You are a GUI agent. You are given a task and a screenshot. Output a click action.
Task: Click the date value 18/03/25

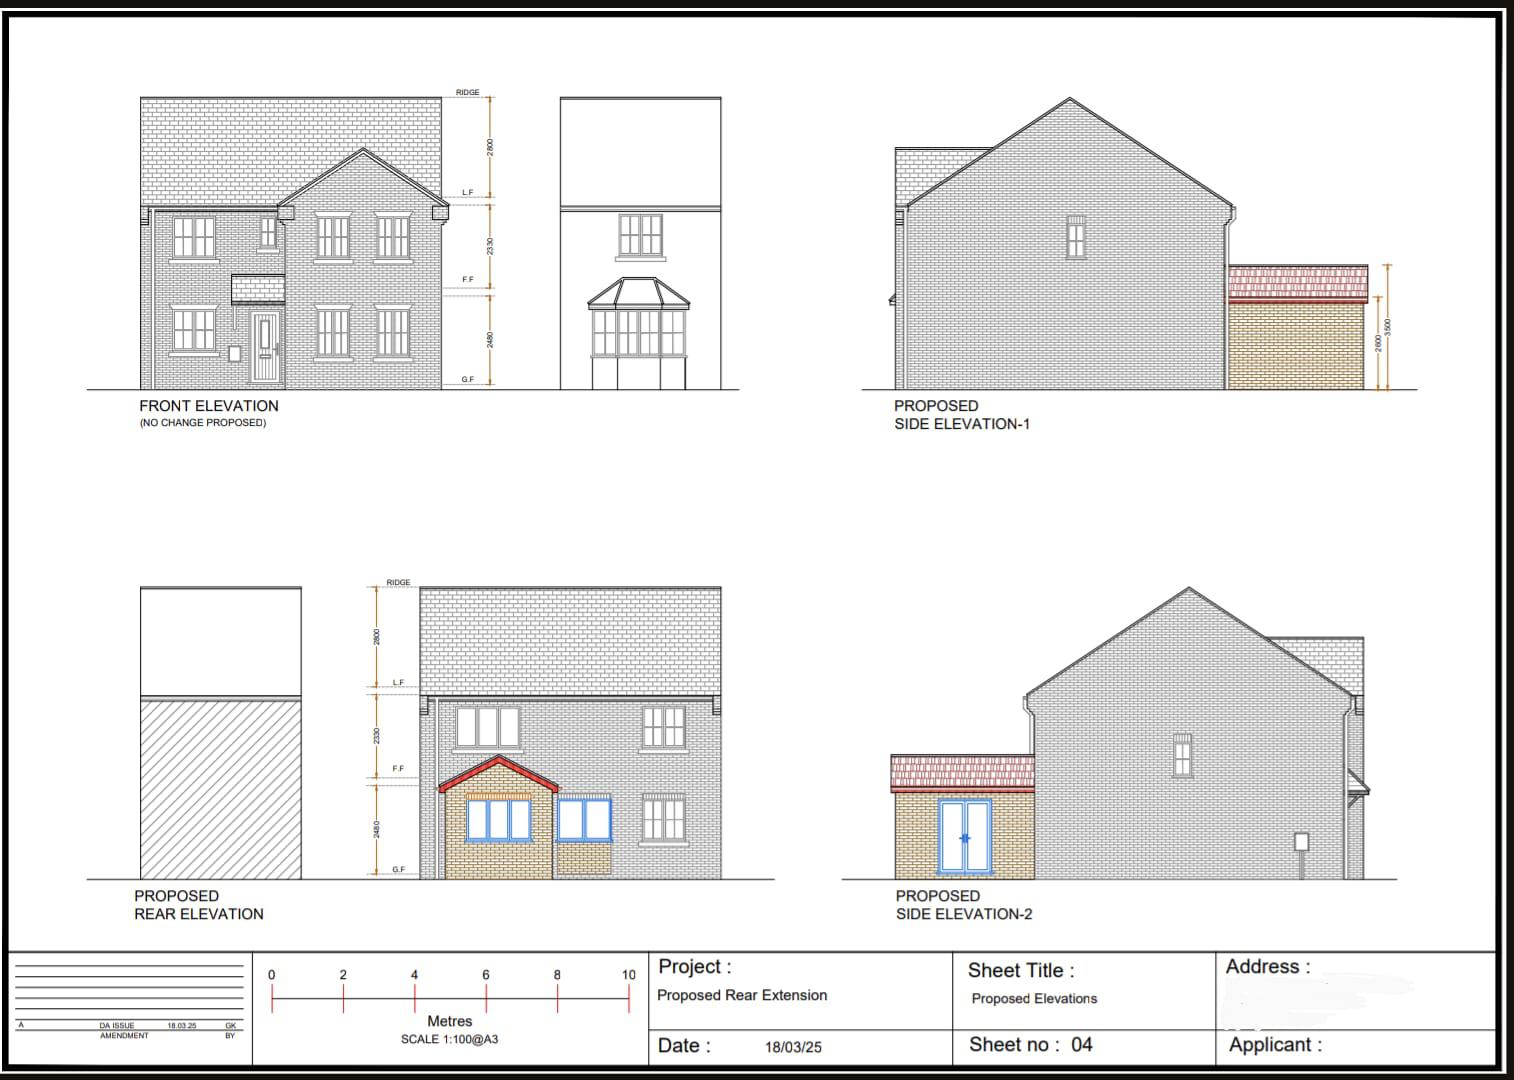tap(793, 1047)
